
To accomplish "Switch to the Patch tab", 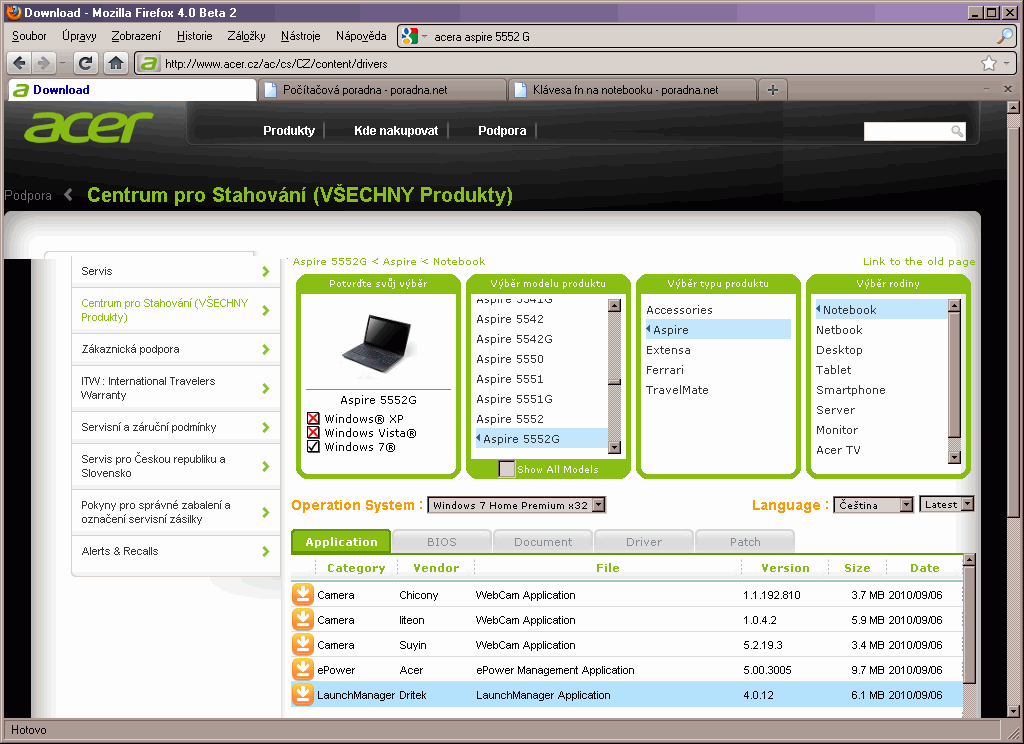I will pyautogui.click(x=745, y=542).
